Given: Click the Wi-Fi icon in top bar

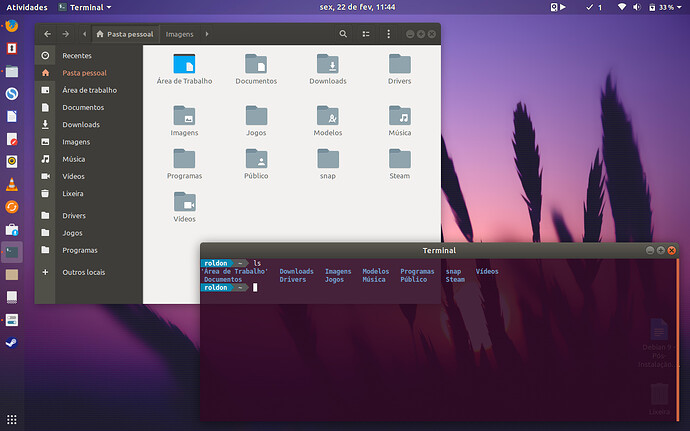Looking at the screenshot, I should 622,7.
